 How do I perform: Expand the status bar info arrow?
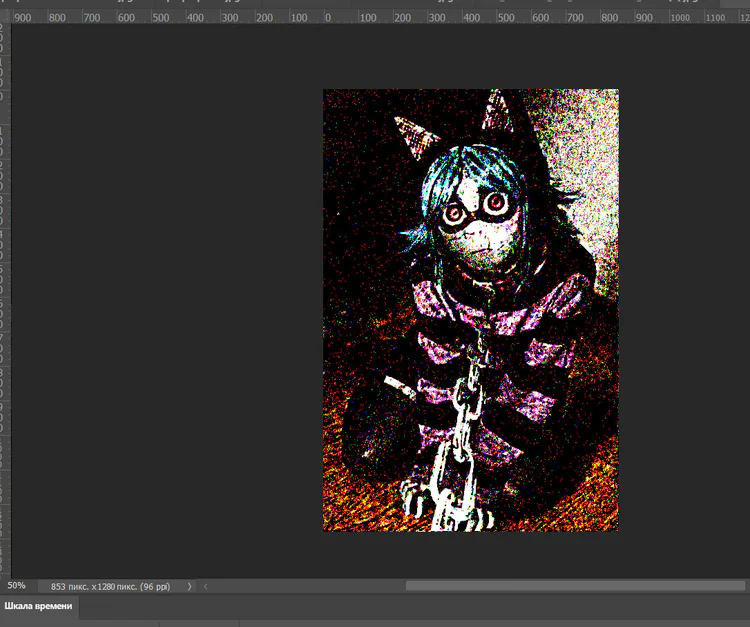(189, 586)
